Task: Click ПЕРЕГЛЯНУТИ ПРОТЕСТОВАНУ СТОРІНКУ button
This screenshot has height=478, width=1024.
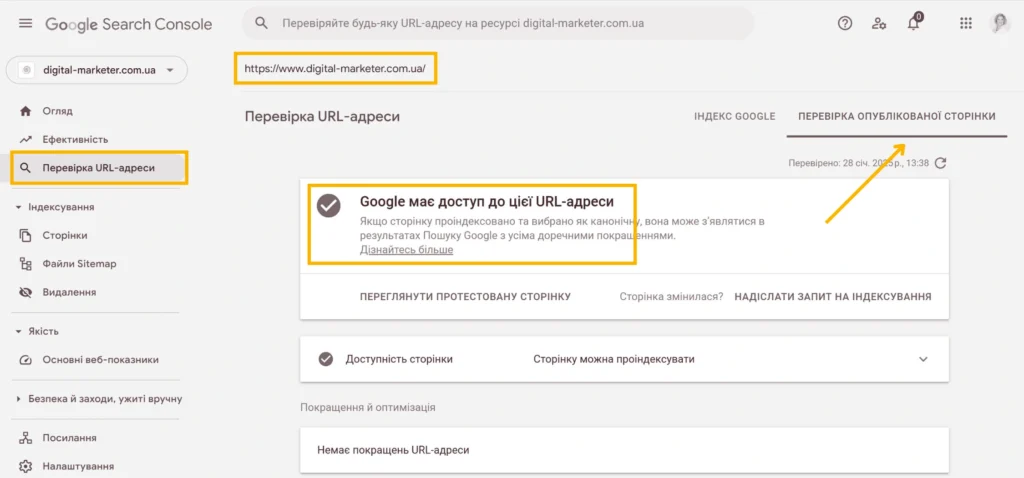Action: [x=466, y=296]
